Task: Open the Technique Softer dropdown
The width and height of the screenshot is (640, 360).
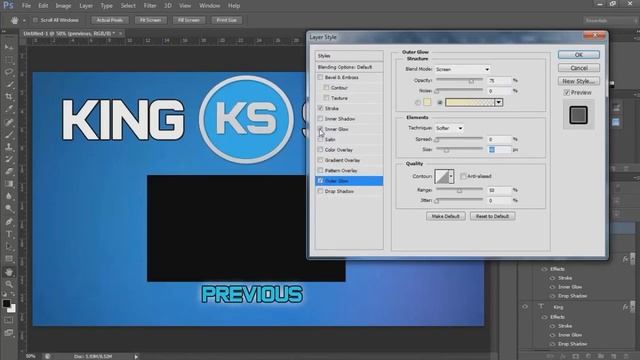Action: (449, 128)
